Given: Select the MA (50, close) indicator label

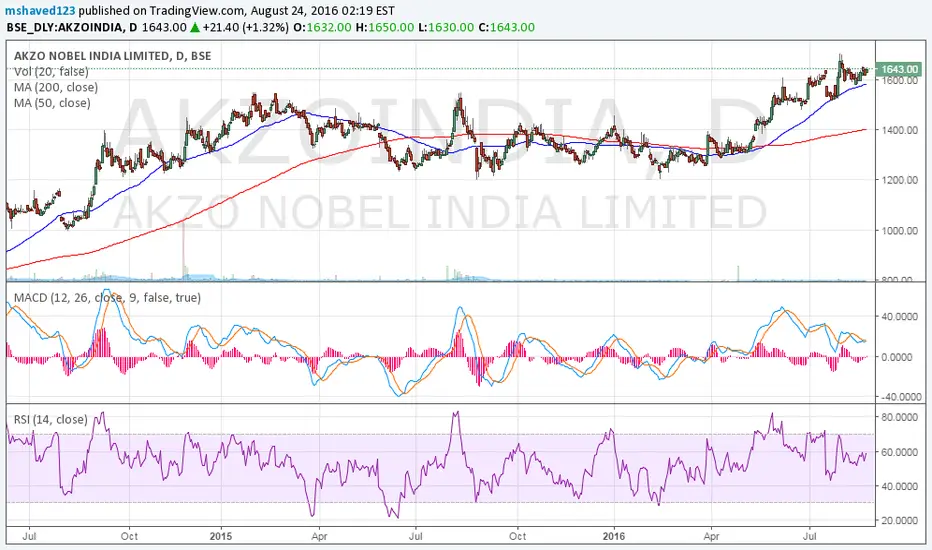Looking at the screenshot, I should point(52,103).
